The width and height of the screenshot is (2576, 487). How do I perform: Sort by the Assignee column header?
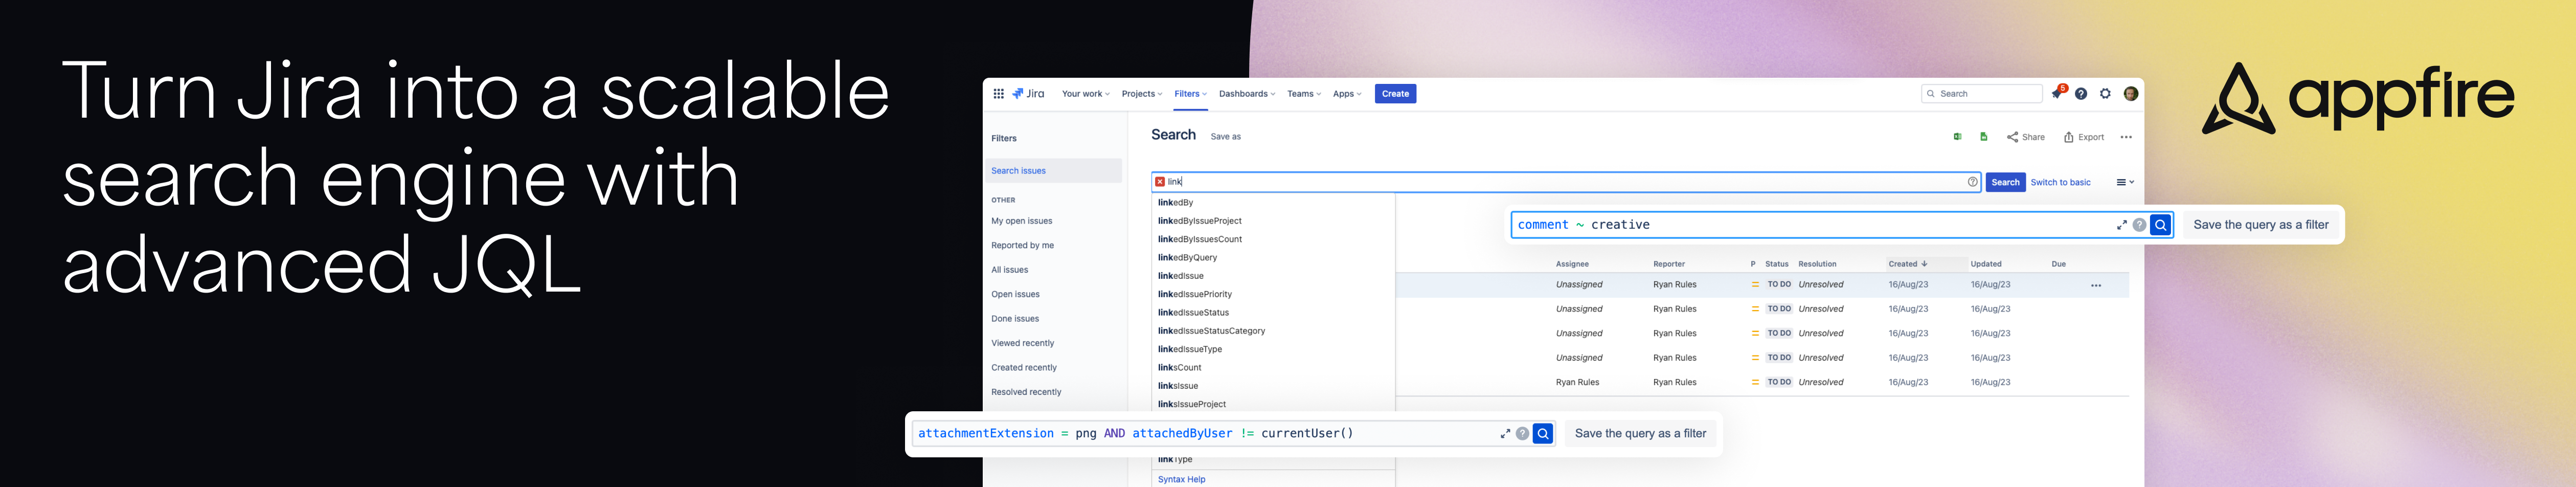[1572, 264]
